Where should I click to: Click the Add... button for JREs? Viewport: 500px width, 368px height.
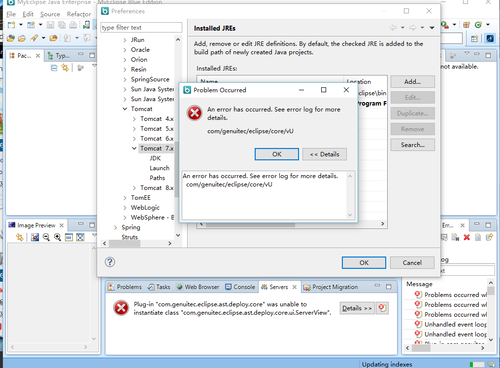[x=412, y=82]
